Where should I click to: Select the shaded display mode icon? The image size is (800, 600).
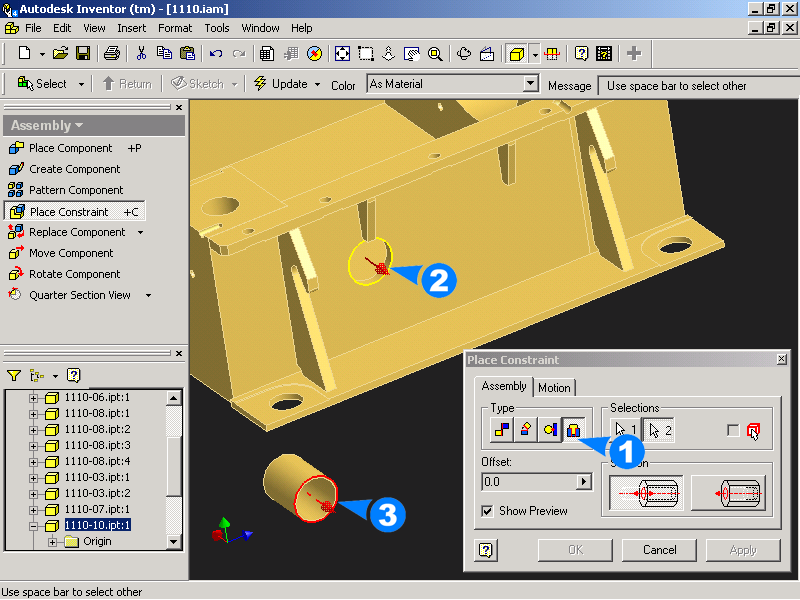click(x=517, y=53)
